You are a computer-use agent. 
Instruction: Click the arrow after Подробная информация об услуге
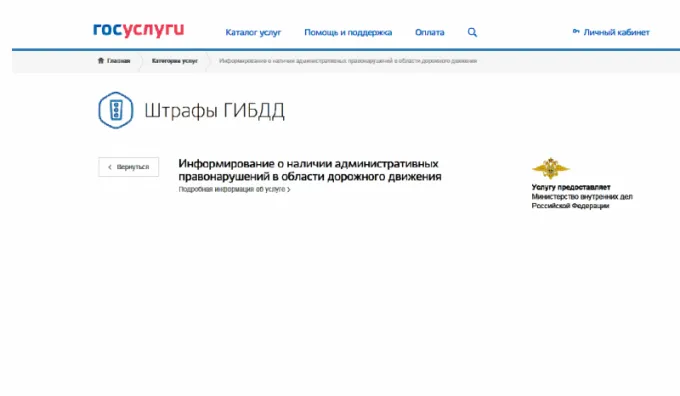pos(288,190)
